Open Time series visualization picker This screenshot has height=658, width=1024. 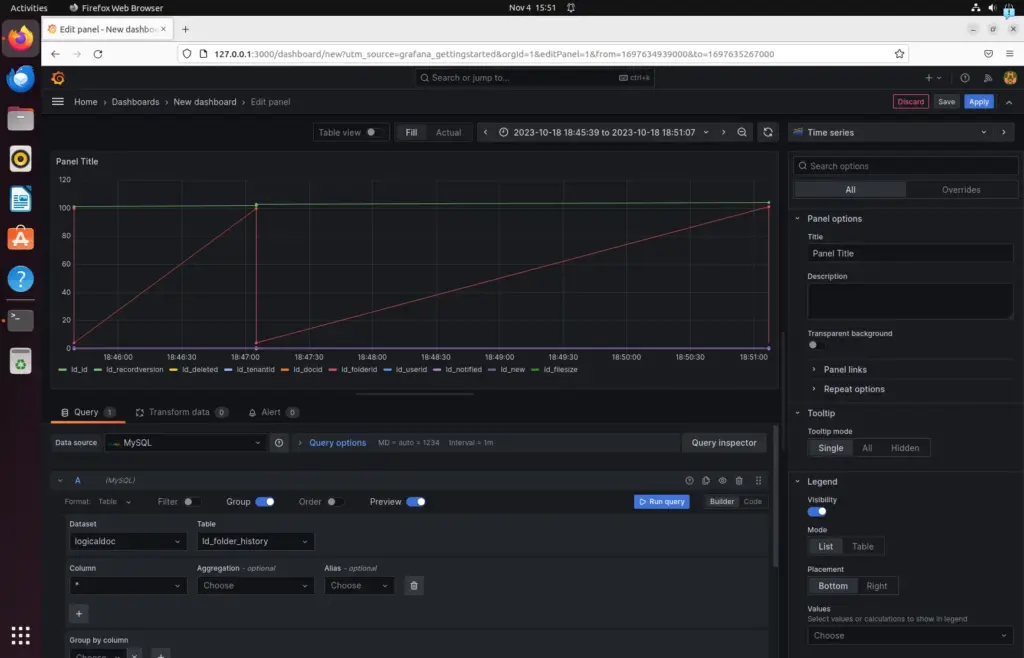[889, 133]
